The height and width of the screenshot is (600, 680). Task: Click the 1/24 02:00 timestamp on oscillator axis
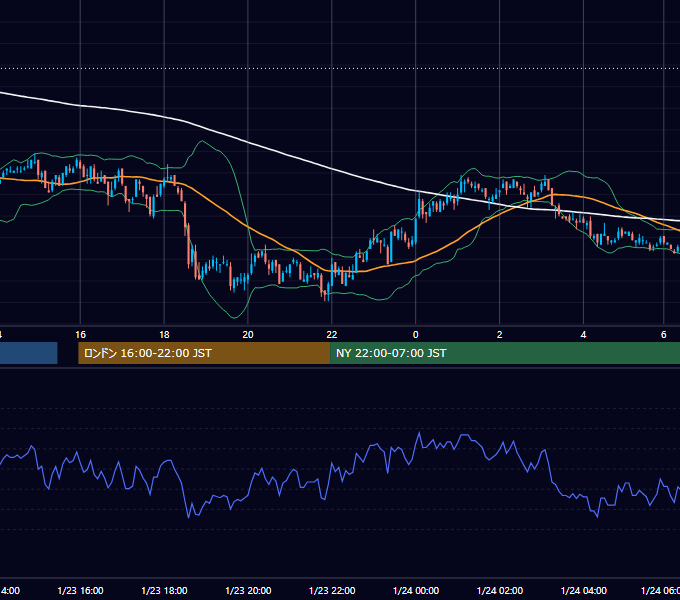click(500, 590)
